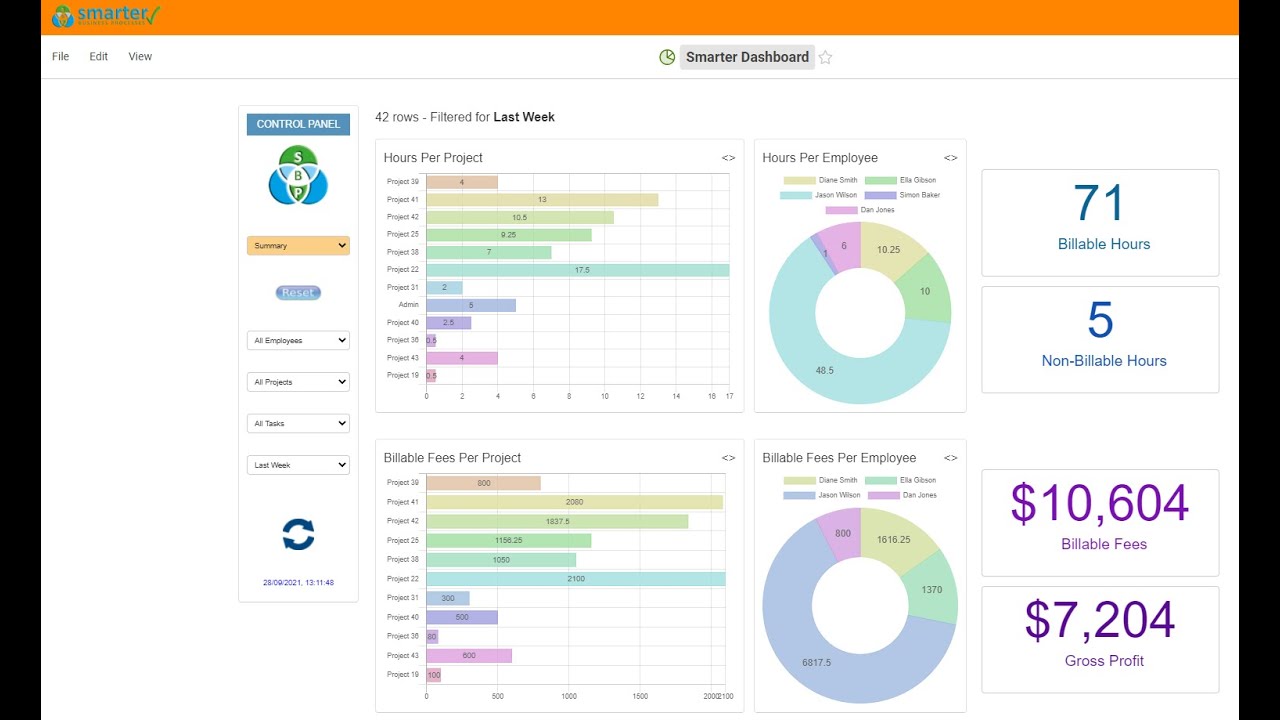Toggle code view for Billable Fees Per Employee
Viewport: 1280px width, 720px height.
(x=950, y=458)
